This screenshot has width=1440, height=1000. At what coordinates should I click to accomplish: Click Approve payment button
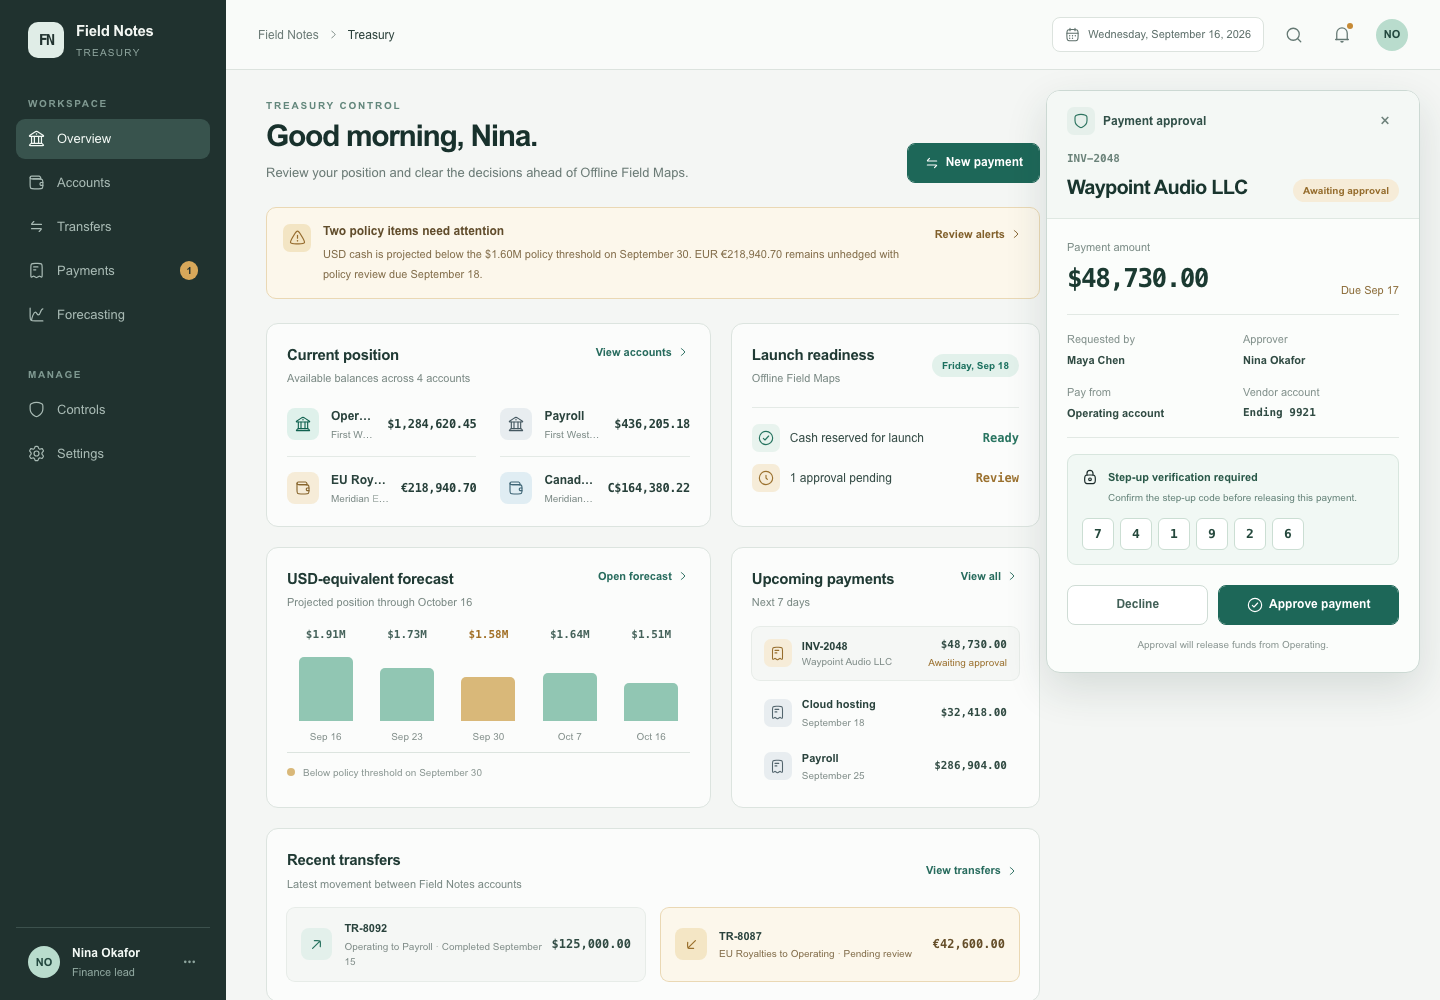tap(1308, 605)
